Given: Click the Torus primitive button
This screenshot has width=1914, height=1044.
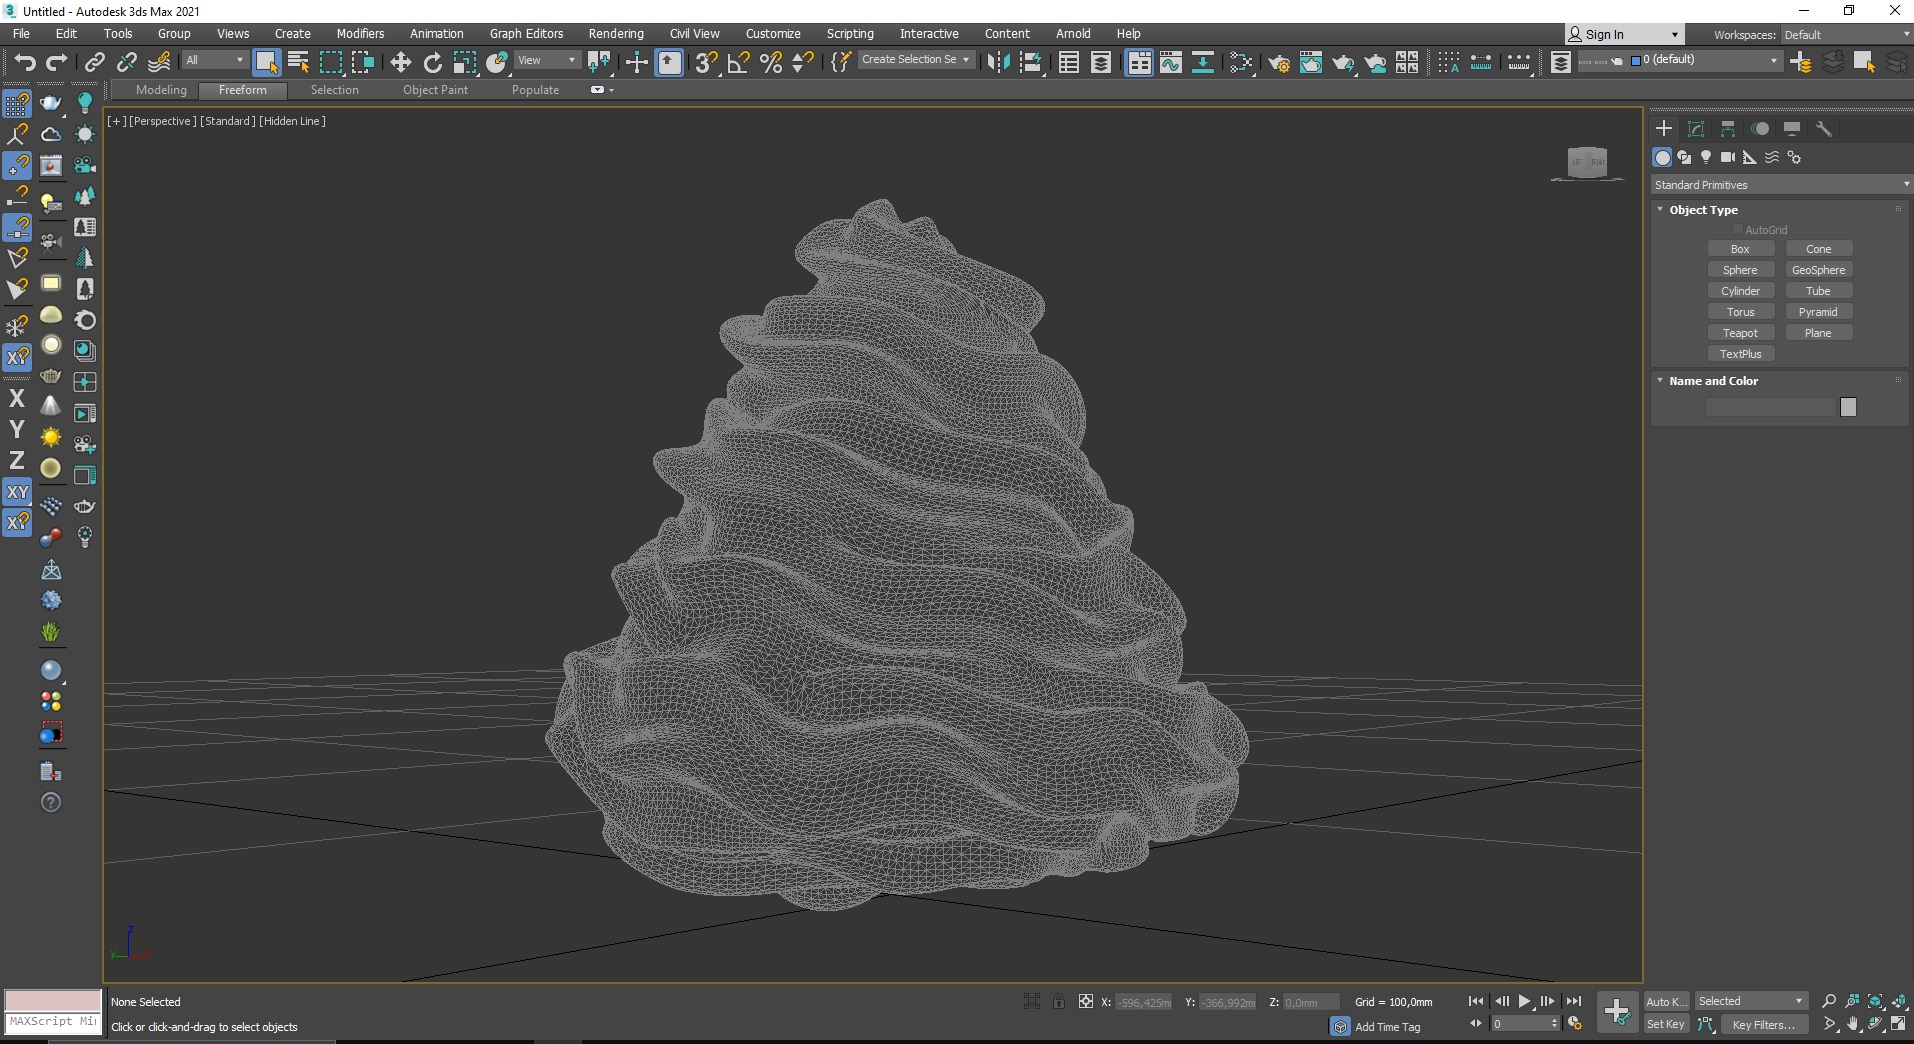Looking at the screenshot, I should pyautogui.click(x=1740, y=312).
